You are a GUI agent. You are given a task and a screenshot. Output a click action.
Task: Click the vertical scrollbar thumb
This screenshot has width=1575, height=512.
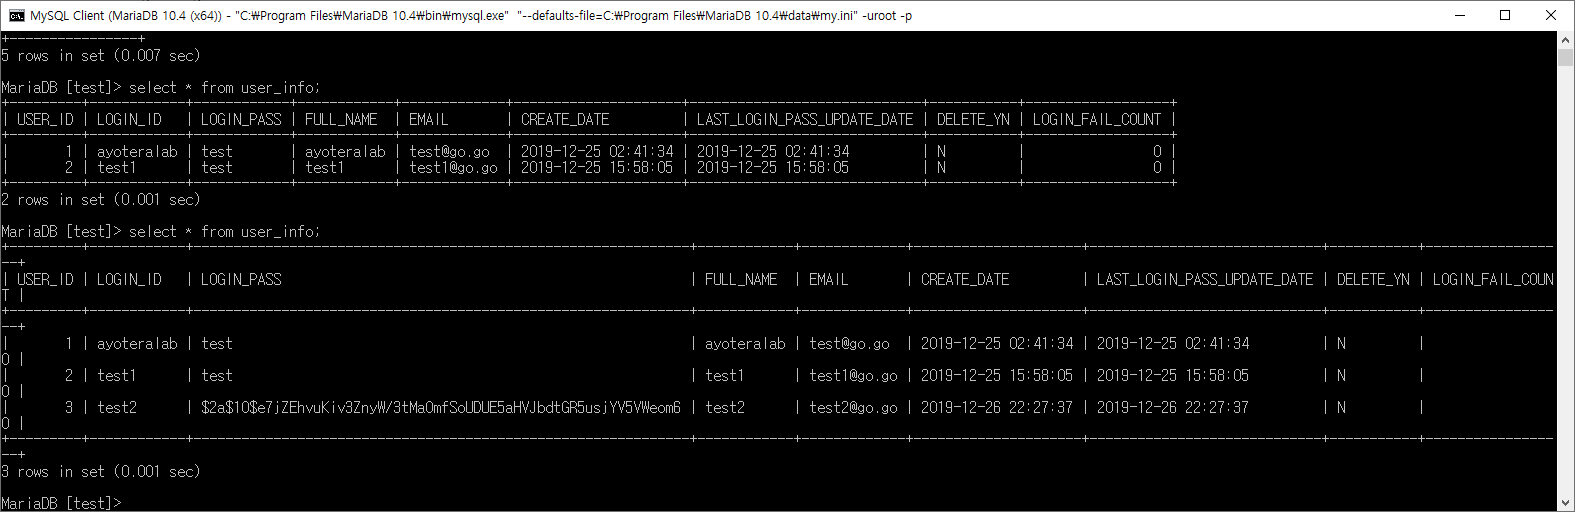point(1566,57)
